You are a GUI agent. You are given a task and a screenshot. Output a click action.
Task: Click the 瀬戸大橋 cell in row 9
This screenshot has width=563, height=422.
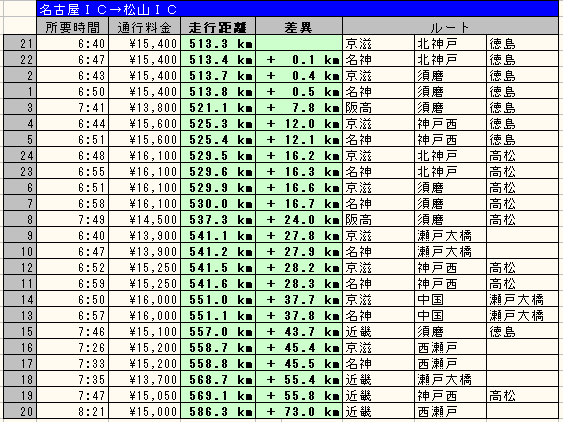pyautogui.click(x=450, y=235)
